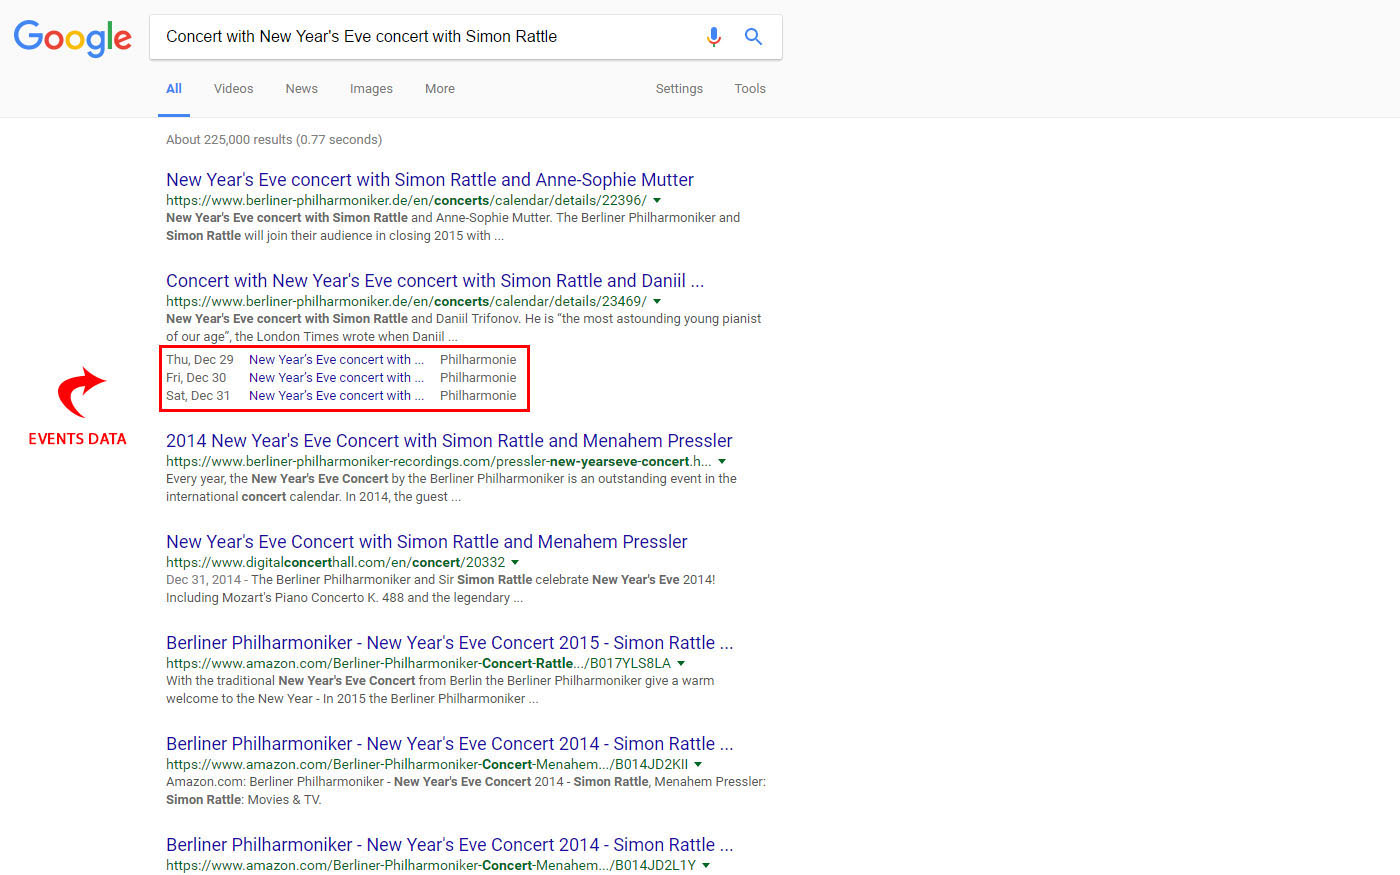Screen dimensions: 1400x875
Task: Open Berliner Philharmoniker Concert 2015 Amazon result
Action: (x=449, y=643)
